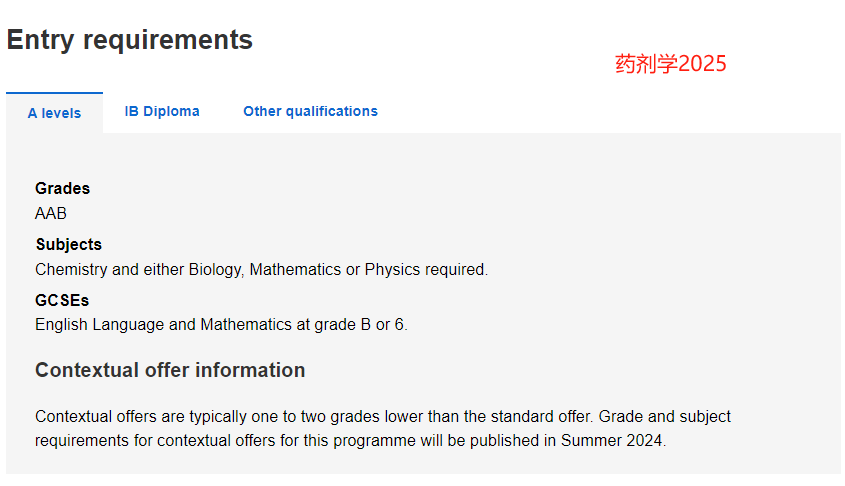Click the Subjects label

click(68, 244)
